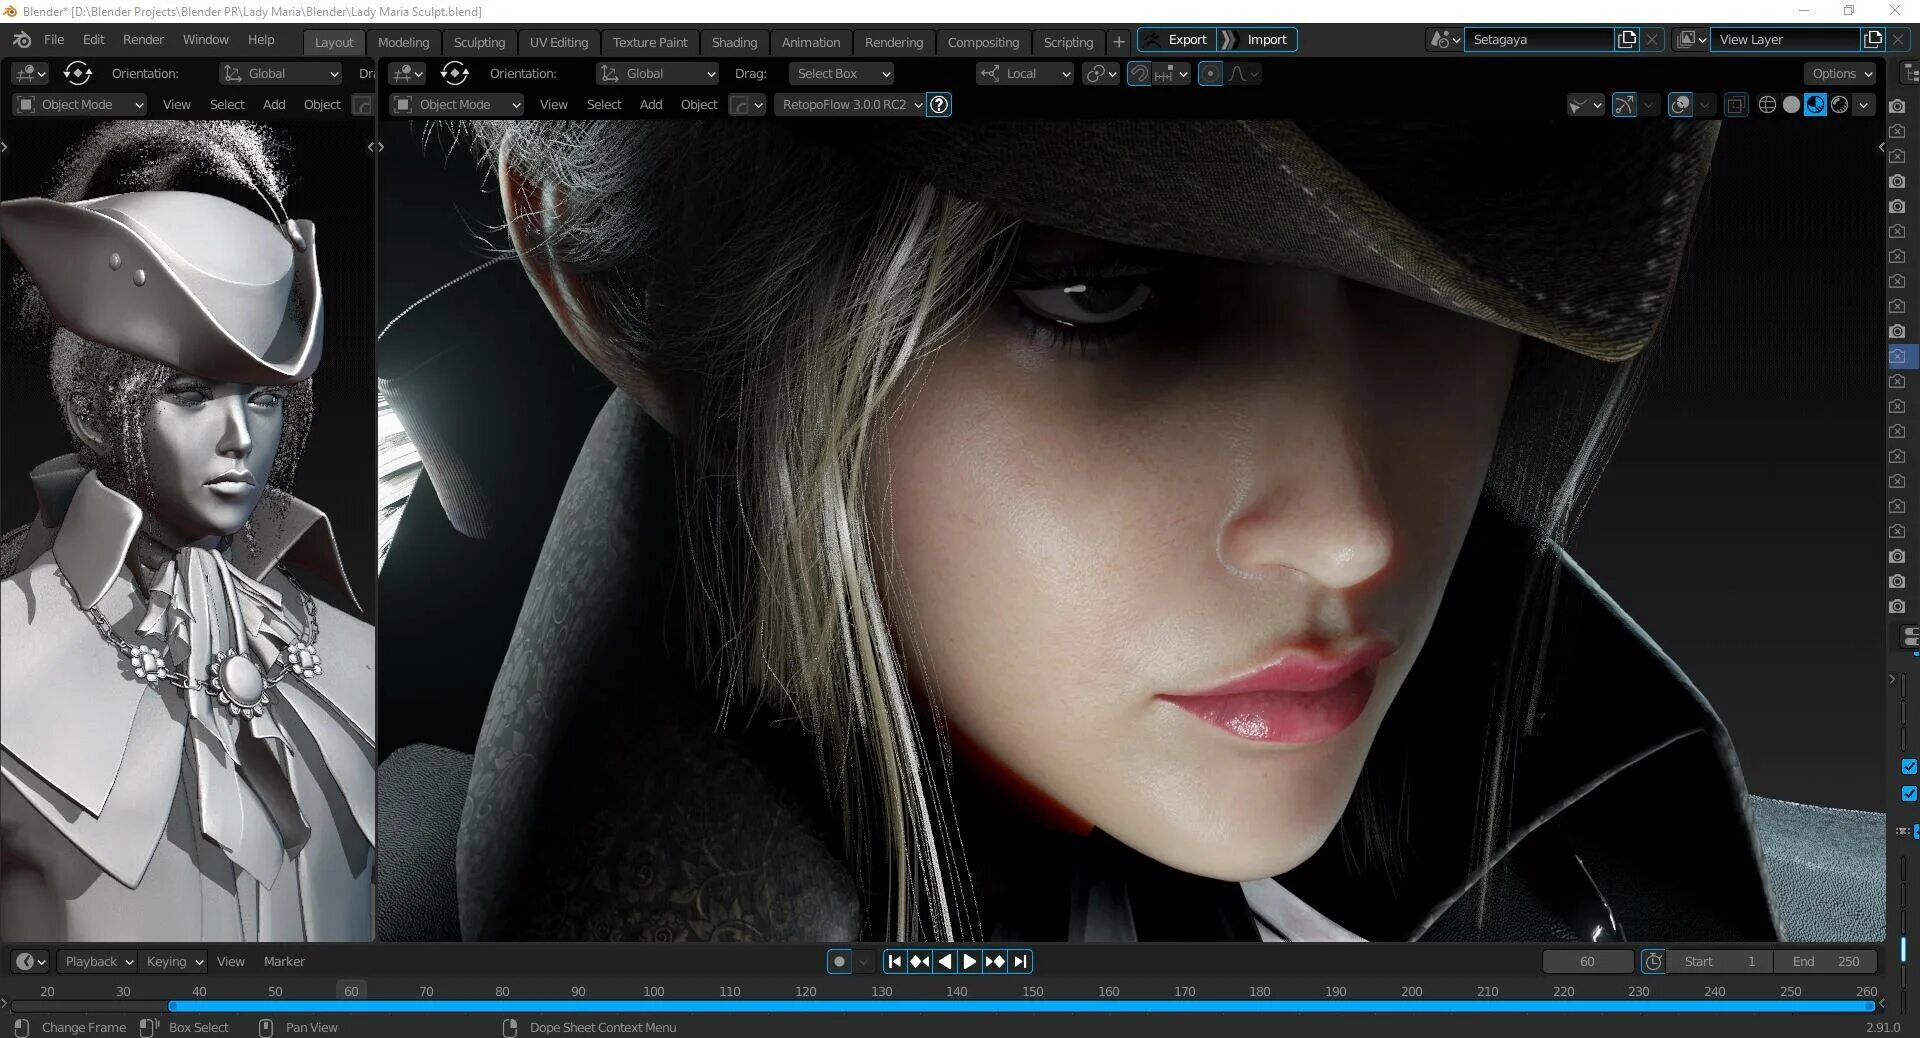Toggle X-ray mode in viewport

[1736, 104]
